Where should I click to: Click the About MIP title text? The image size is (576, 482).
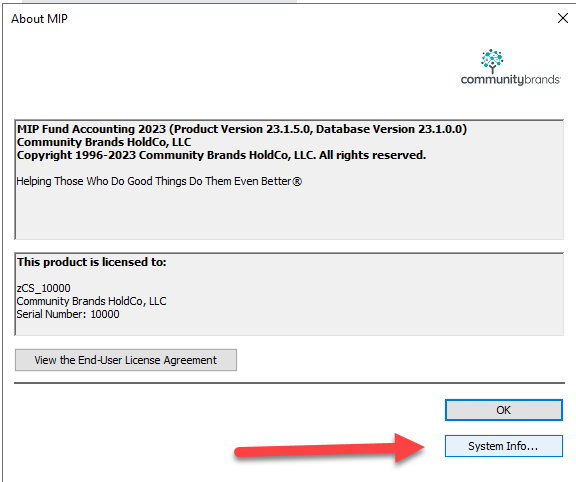(x=39, y=19)
